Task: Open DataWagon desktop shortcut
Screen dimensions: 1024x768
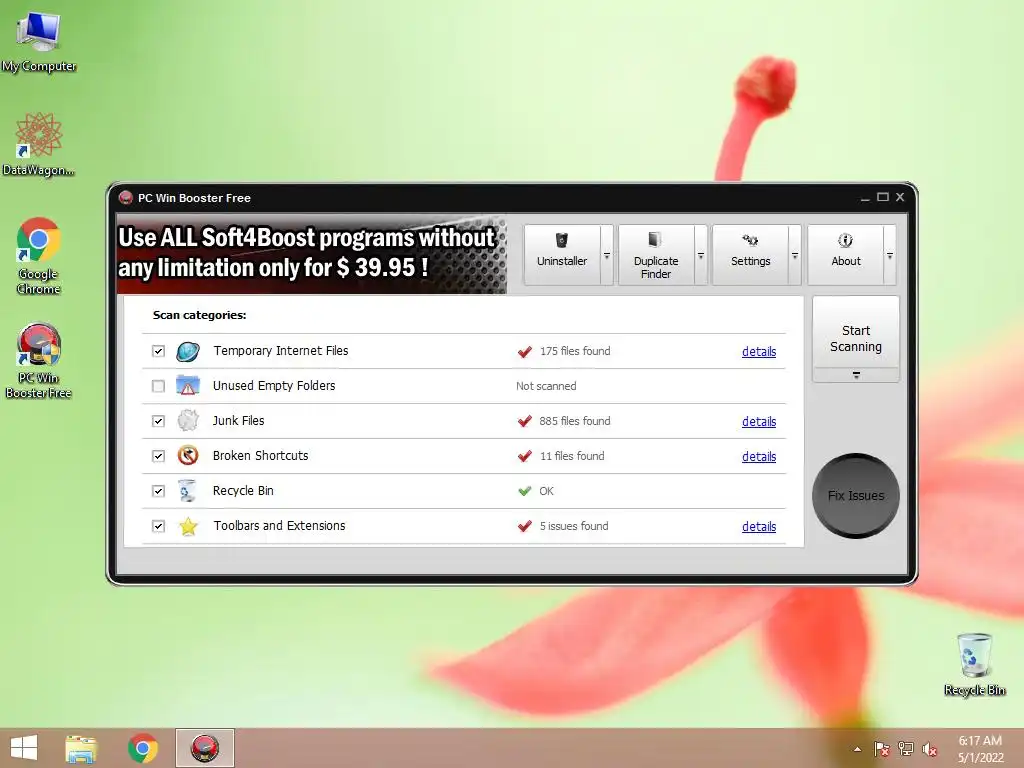Action: (39, 145)
